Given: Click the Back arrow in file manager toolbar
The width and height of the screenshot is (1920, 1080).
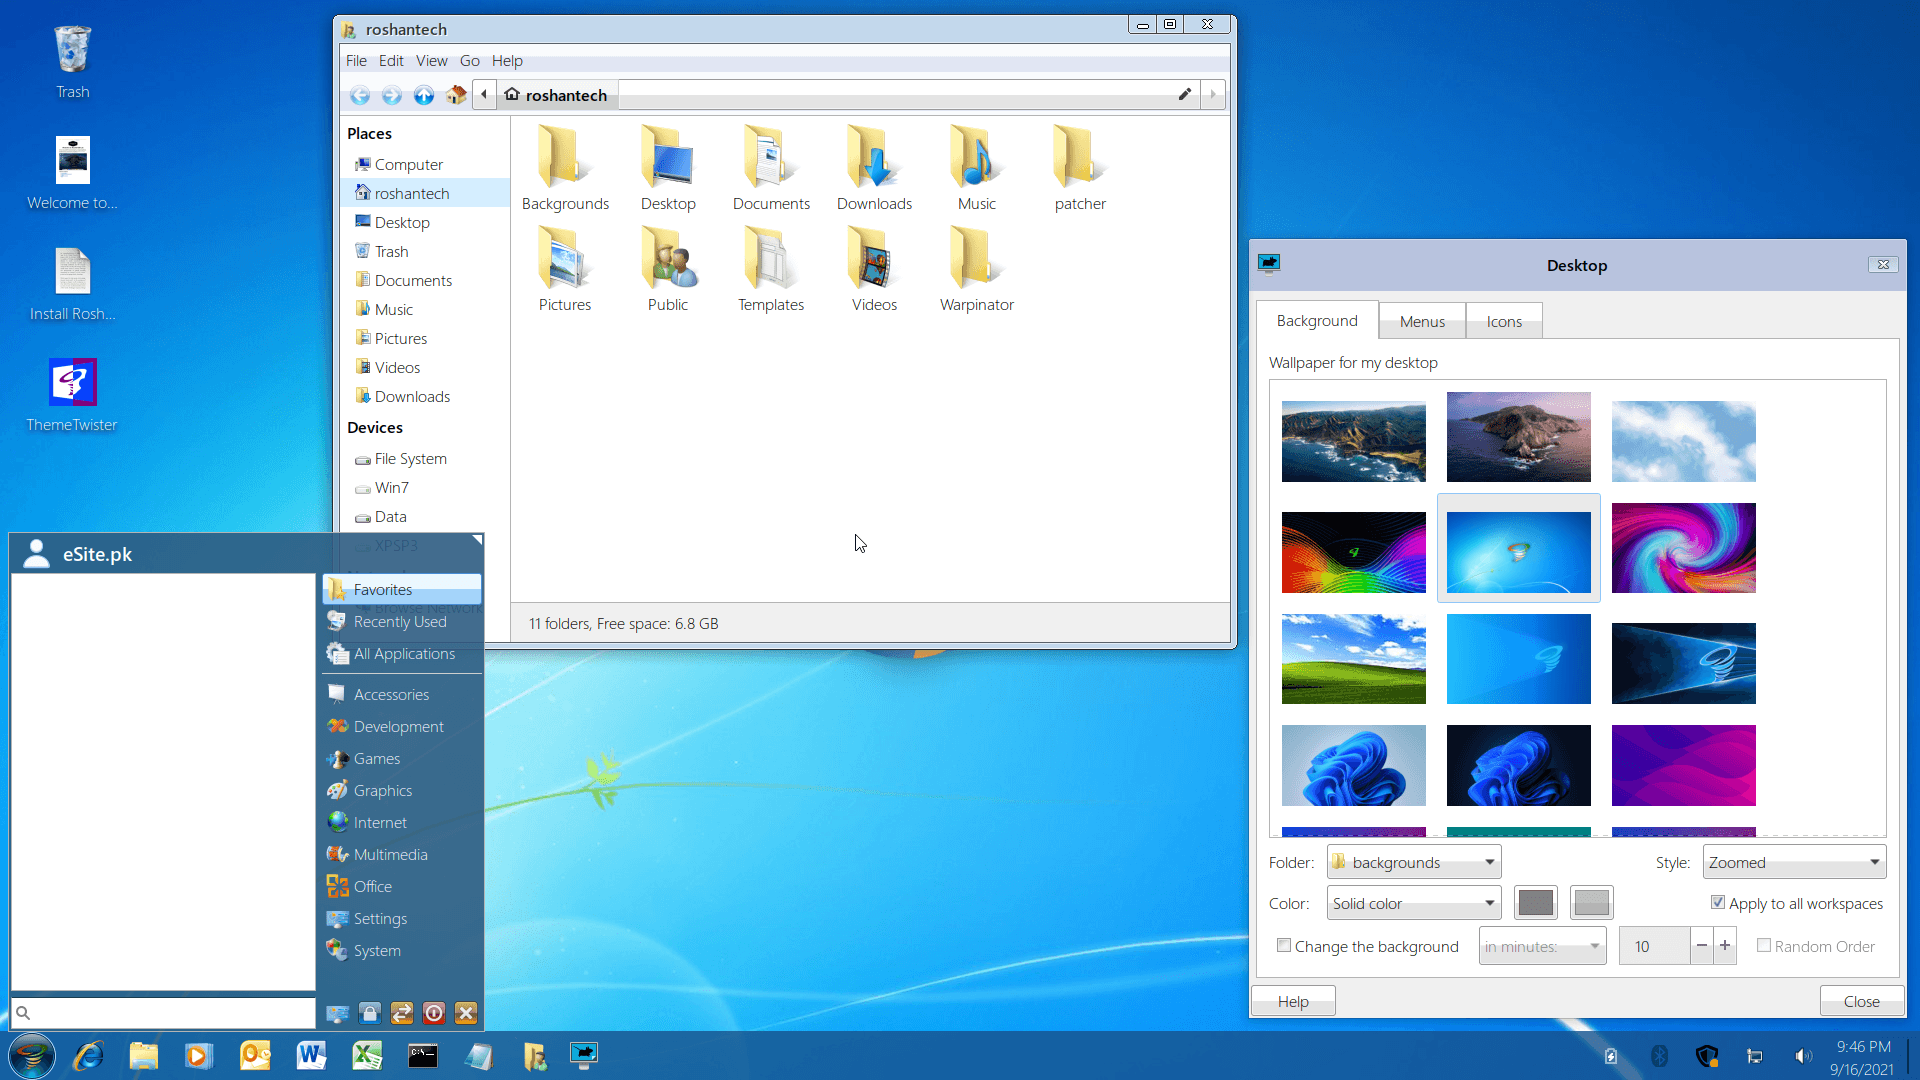Looking at the screenshot, I should (360, 95).
